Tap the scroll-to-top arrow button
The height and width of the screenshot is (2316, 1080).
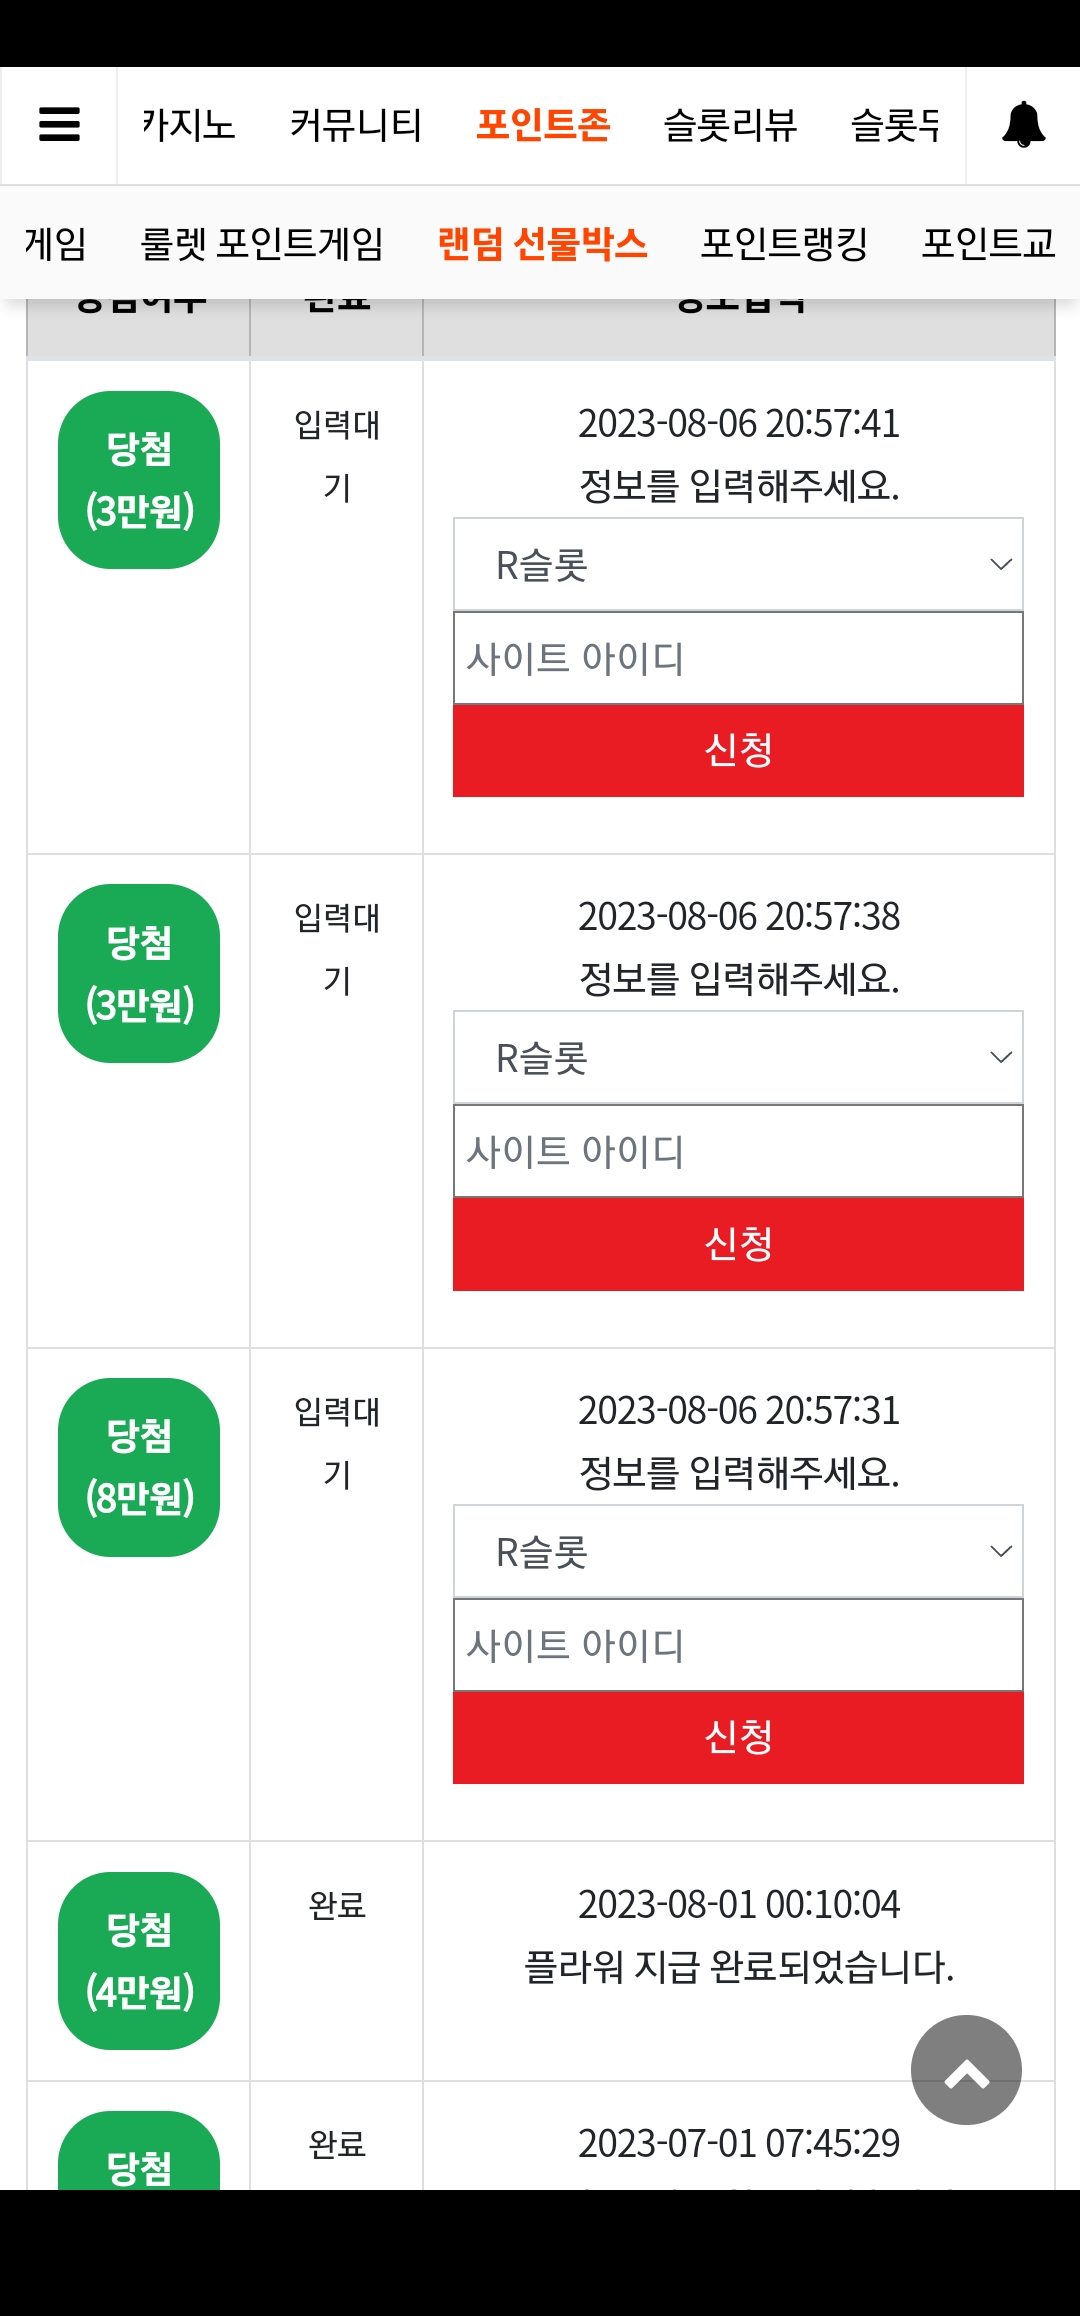pyautogui.click(x=966, y=2069)
